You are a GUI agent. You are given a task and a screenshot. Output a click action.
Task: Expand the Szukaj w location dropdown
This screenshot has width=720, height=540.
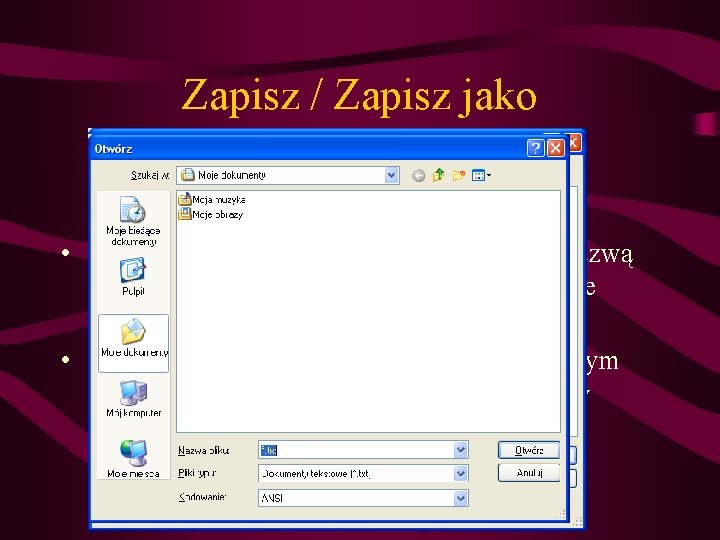coord(391,175)
